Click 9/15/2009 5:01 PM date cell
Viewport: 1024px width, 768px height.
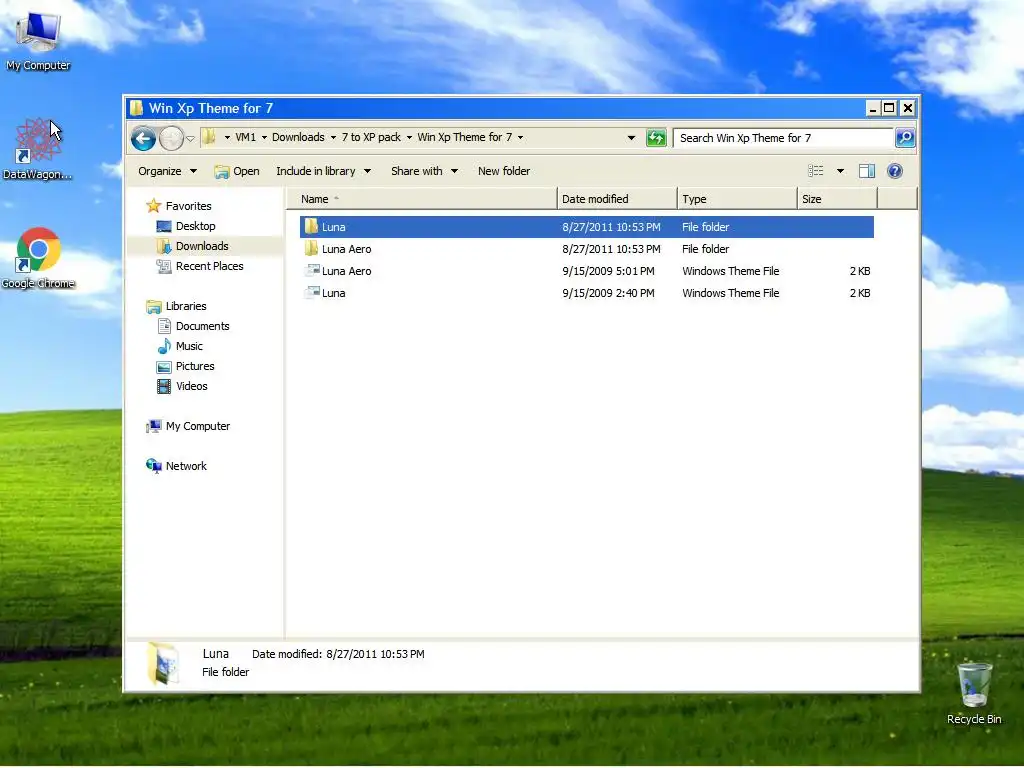point(608,271)
